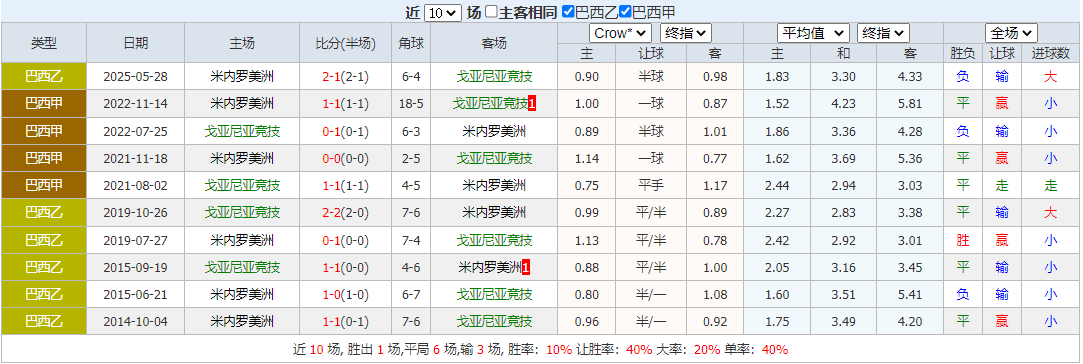Open 戈亚尼亚竞技 home team on 2022-07-25 row

click(x=242, y=131)
